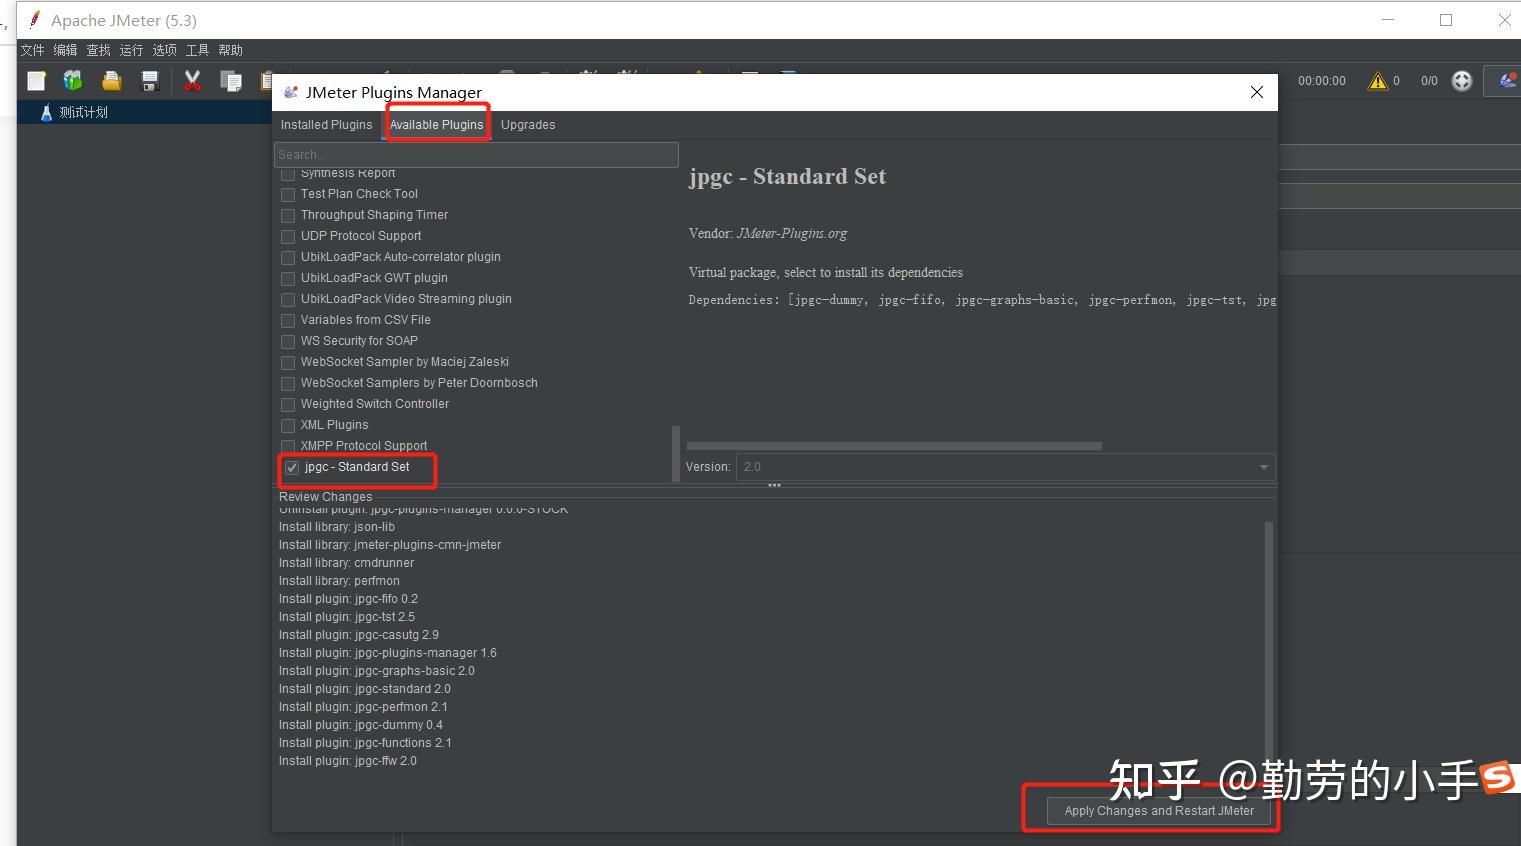This screenshot has height=846, width=1521.
Task: Click Apply Changes and Restart JMeter
Action: 1159,811
